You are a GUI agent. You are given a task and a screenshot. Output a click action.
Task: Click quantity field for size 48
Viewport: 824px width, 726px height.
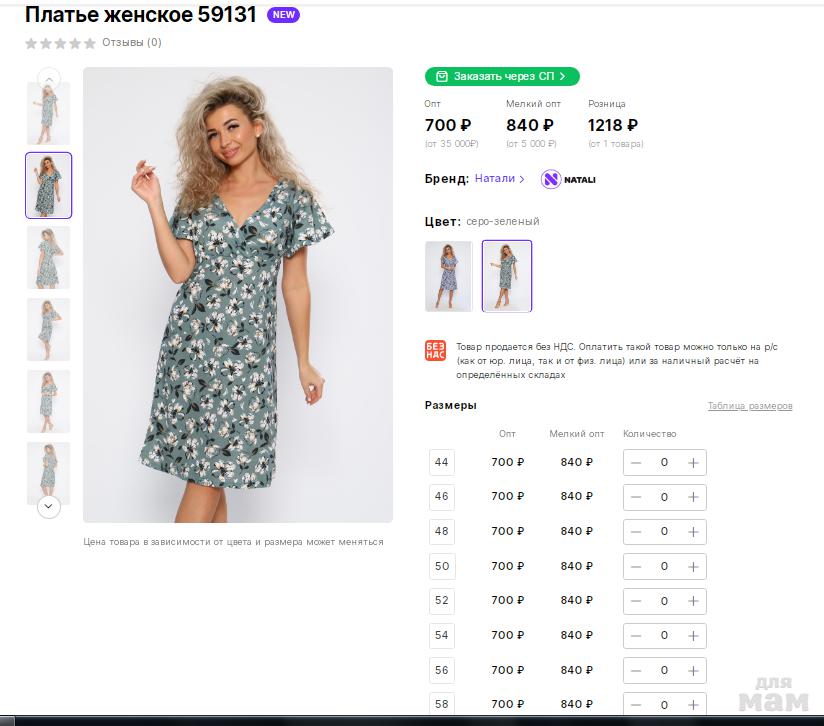click(664, 532)
